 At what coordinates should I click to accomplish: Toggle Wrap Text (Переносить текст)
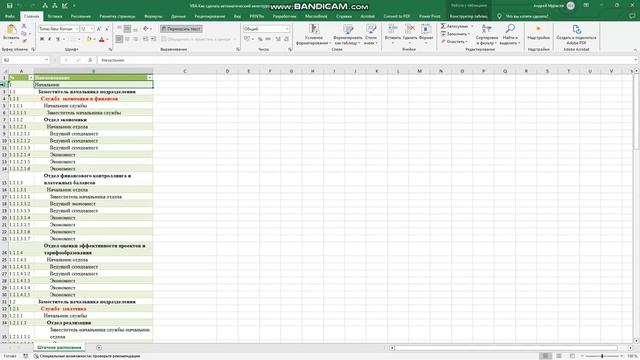coord(181,29)
